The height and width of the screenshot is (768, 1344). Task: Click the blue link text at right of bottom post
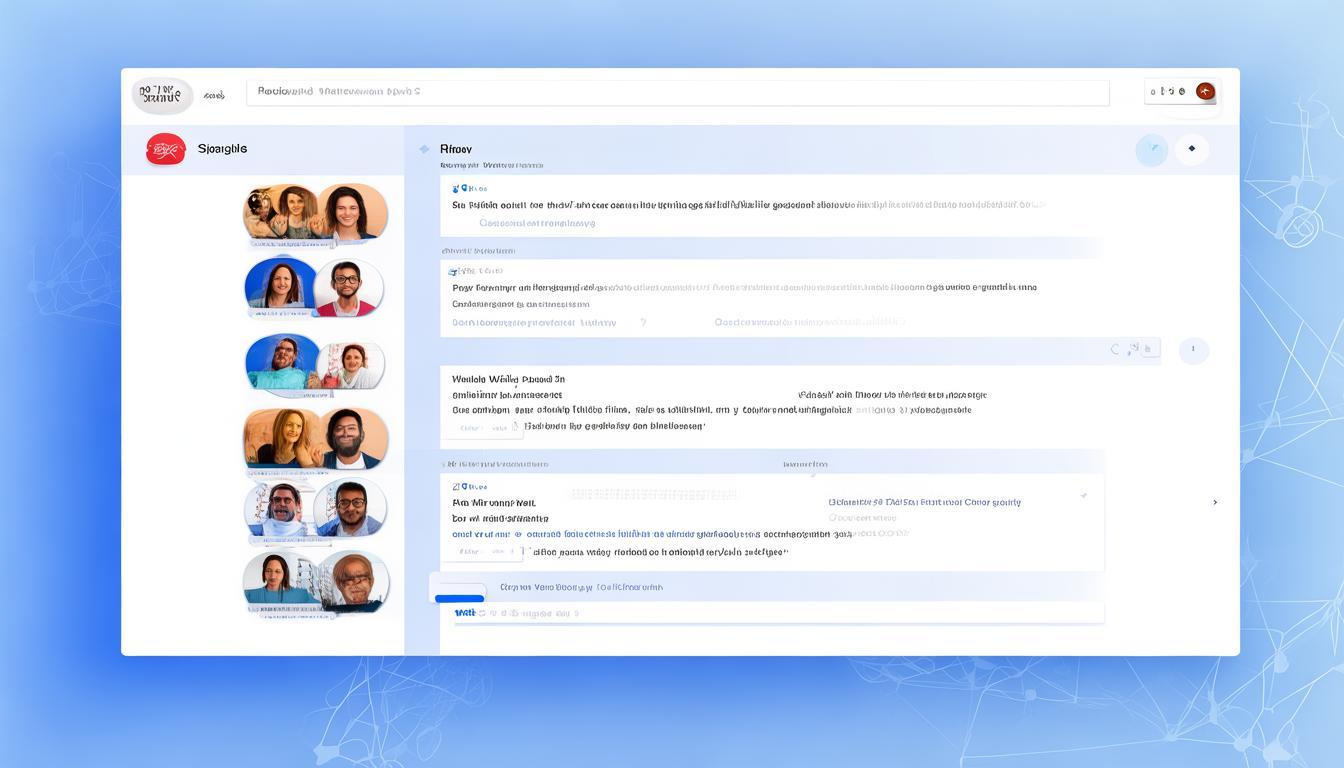click(x=925, y=502)
